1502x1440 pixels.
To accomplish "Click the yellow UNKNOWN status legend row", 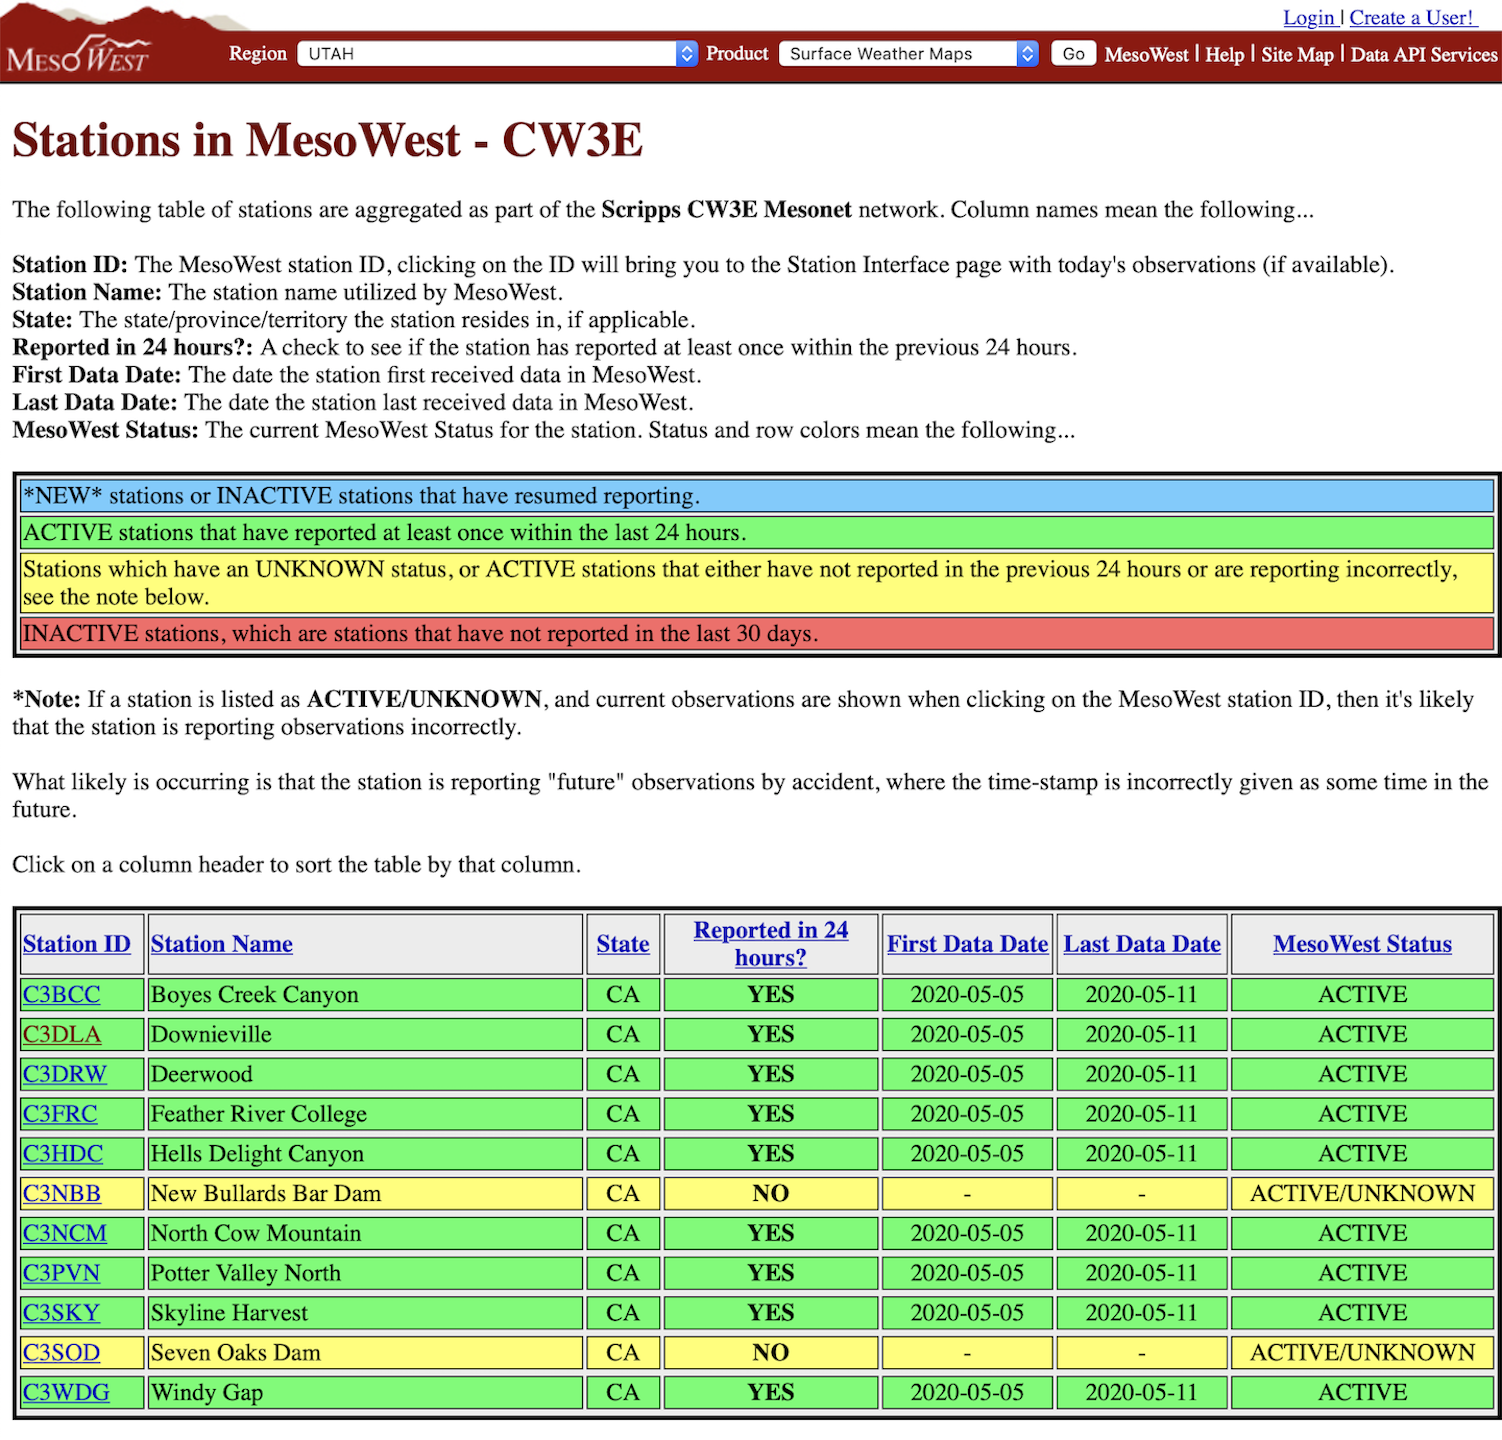I will click(x=757, y=583).
